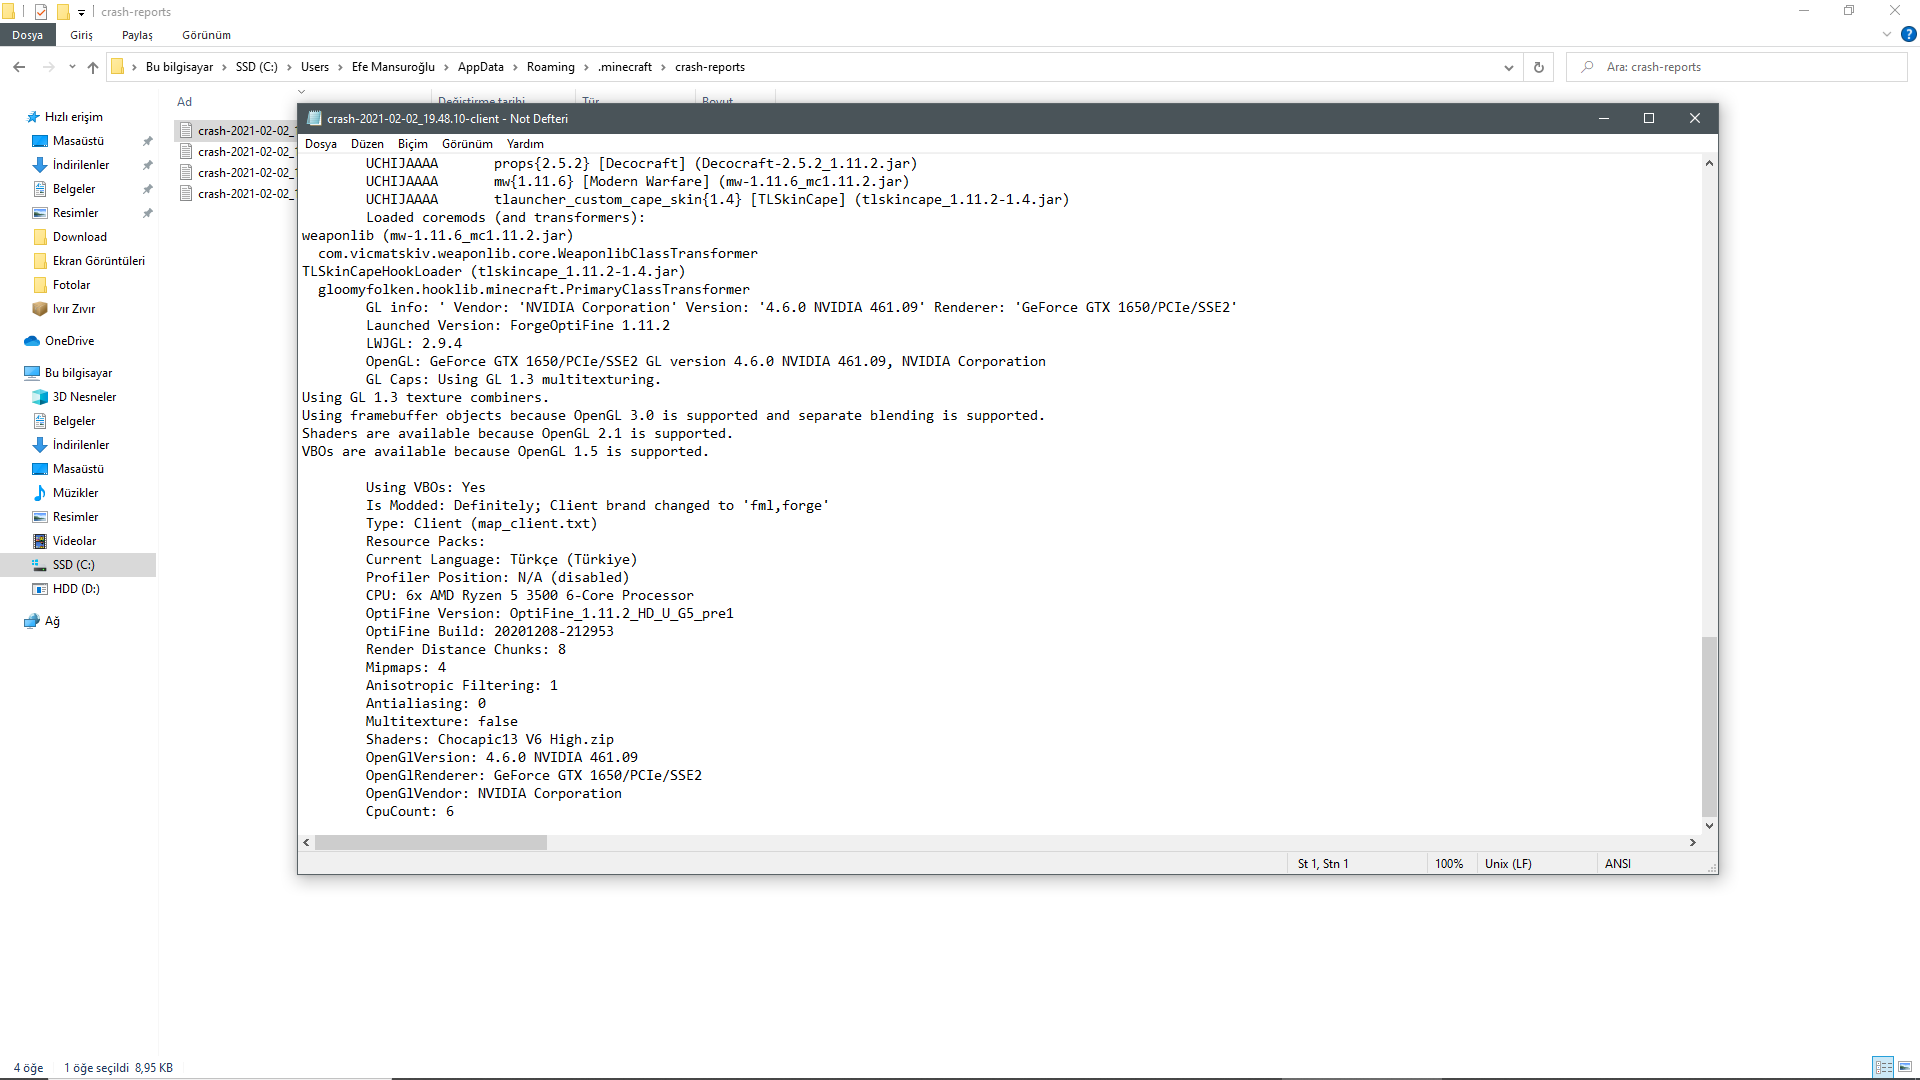This screenshot has width=1920, height=1080.
Task: Select the first crash-2021-02-02 file in list
Action: coord(236,131)
